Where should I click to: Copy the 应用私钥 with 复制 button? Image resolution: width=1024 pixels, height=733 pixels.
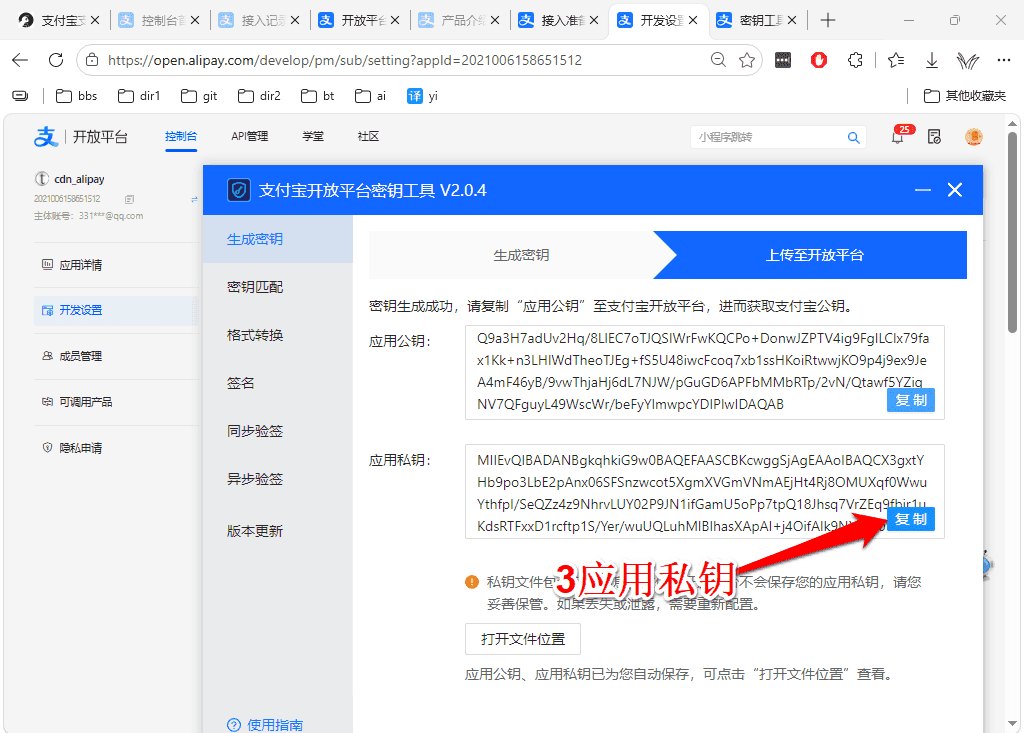pyautogui.click(x=911, y=519)
